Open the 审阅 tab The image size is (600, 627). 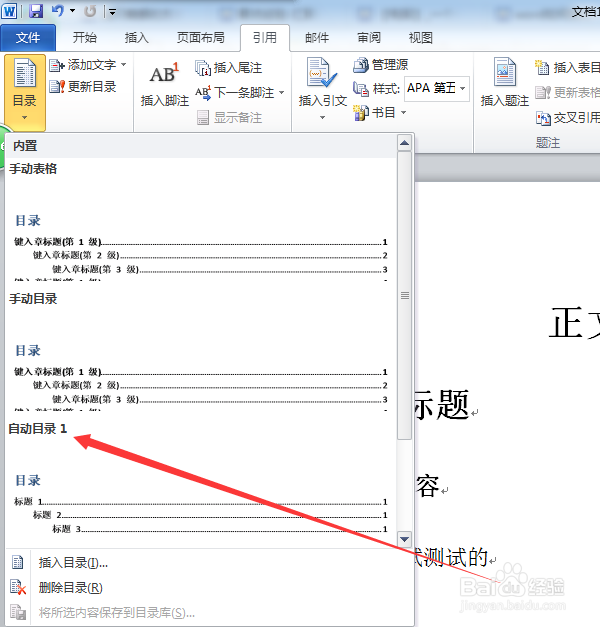coord(369,38)
